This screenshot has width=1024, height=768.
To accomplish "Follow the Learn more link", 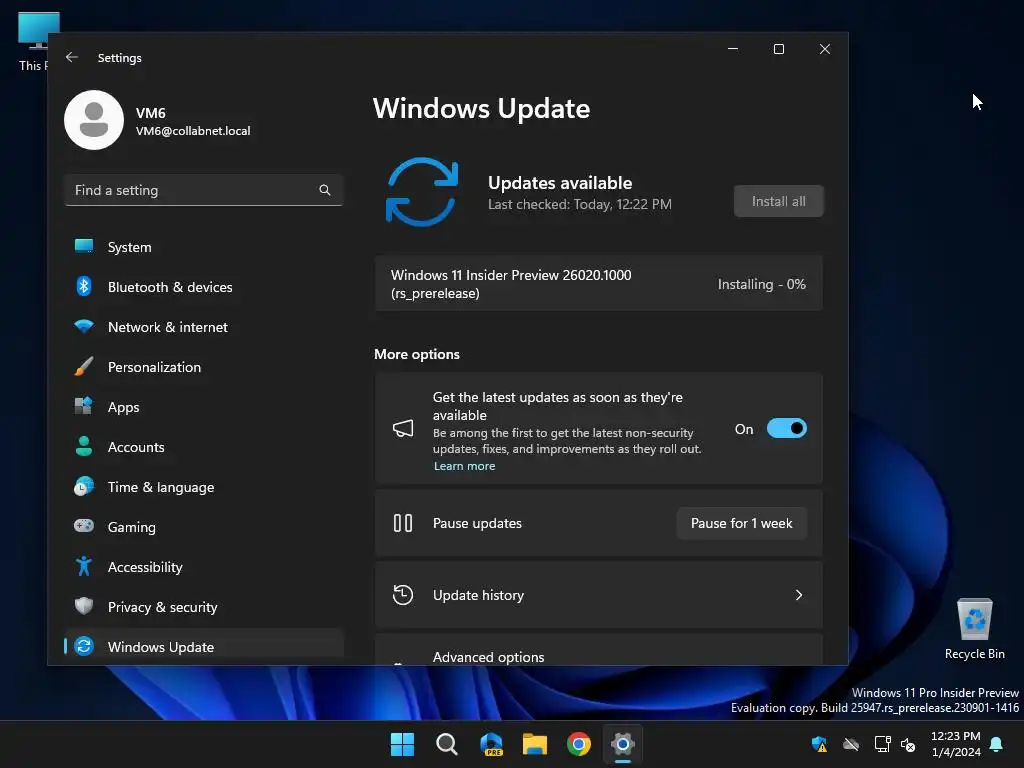I will [464, 466].
